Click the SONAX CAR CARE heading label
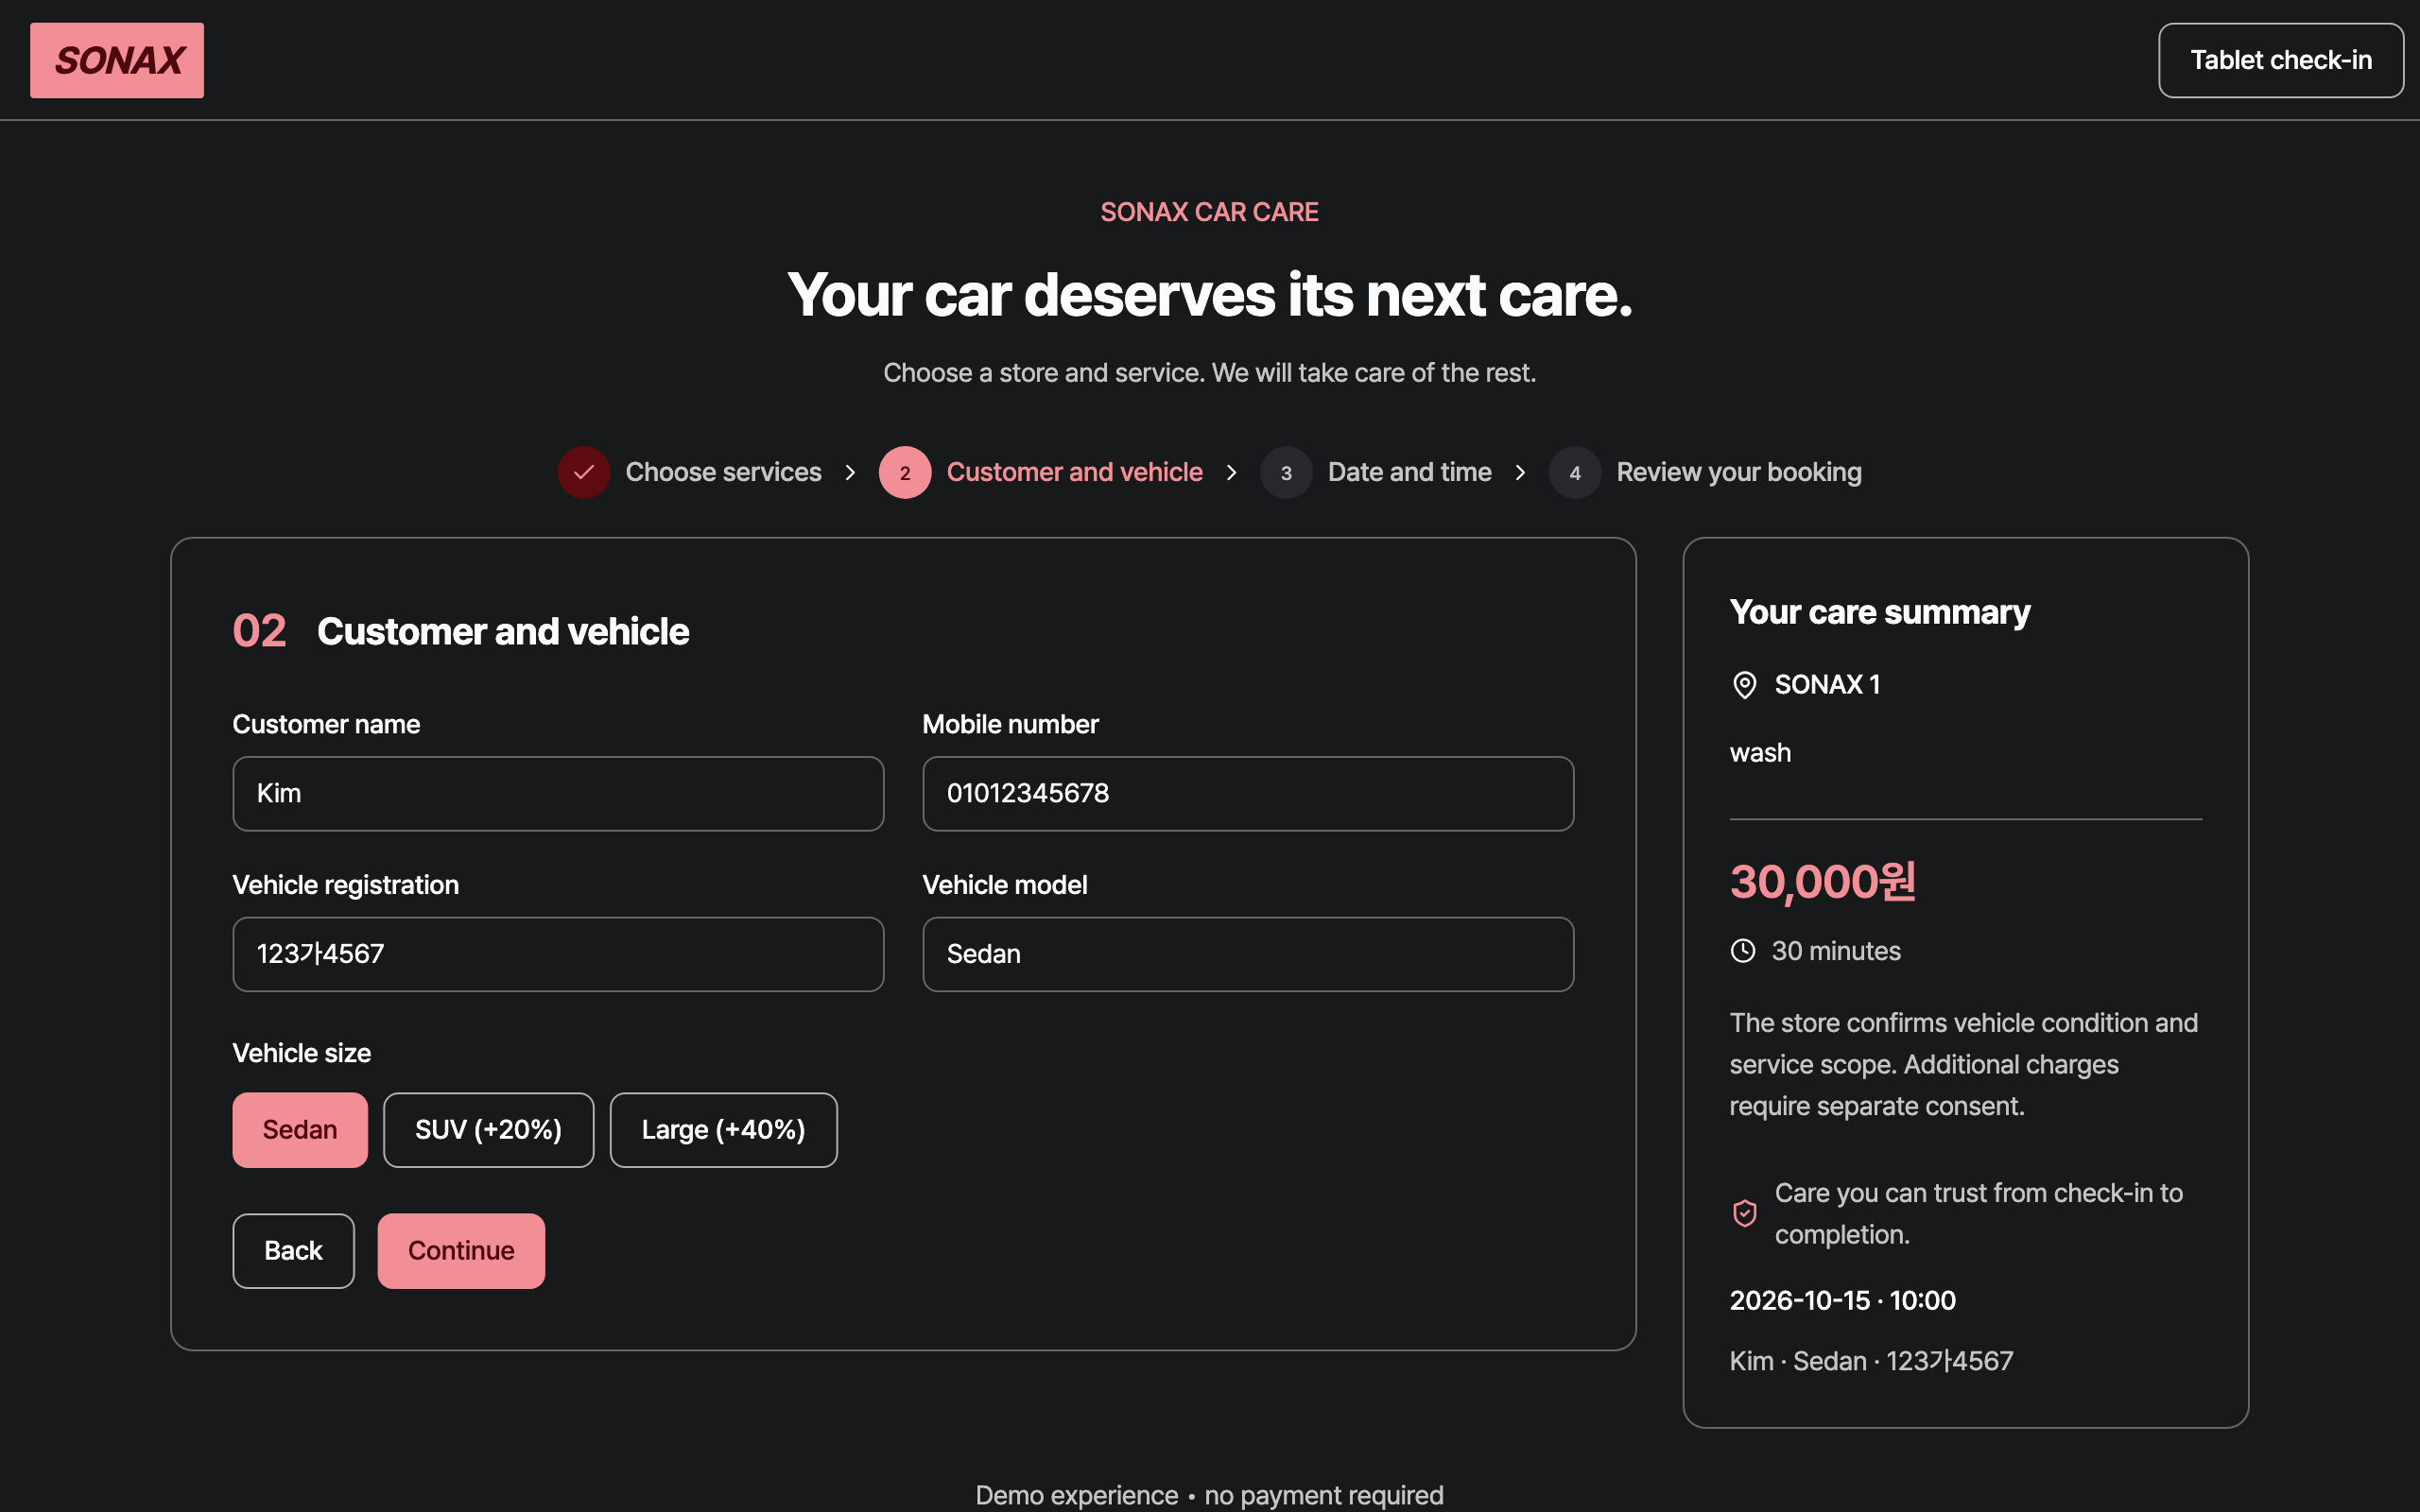This screenshot has height=1512, width=2420. click(x=1209, y=212)
